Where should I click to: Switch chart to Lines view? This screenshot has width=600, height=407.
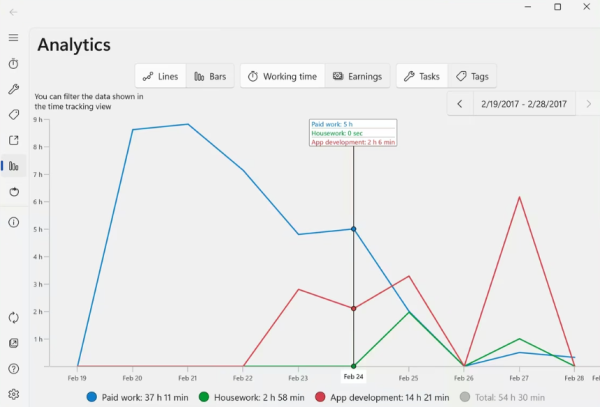pyautogui.click(x=160, y=77)
